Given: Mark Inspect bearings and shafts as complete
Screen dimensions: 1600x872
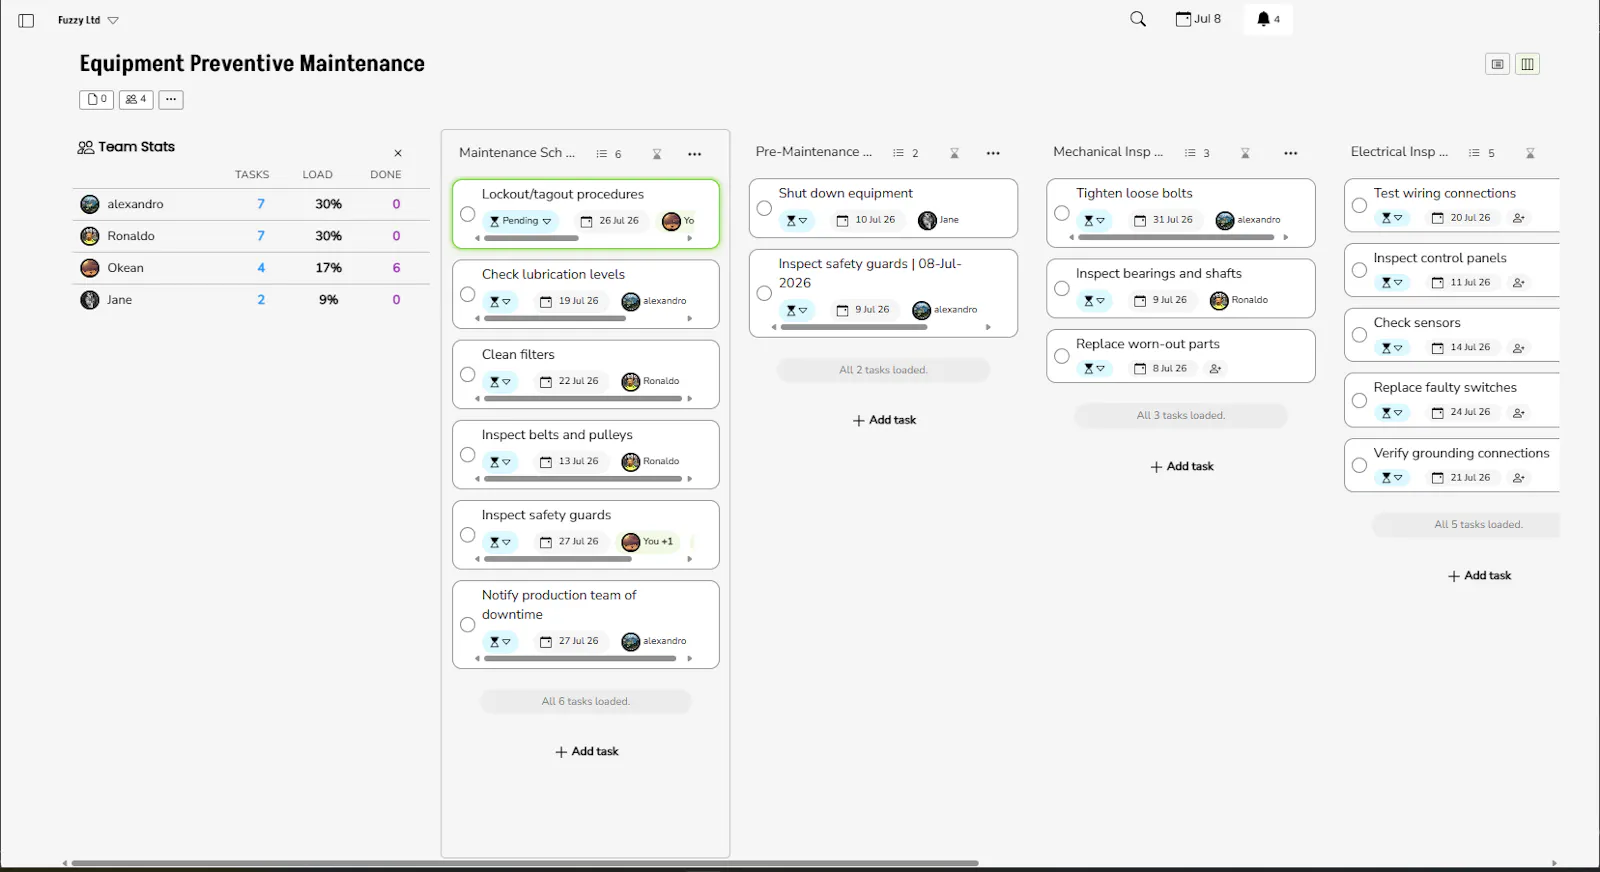Looking at the screenshot, I should 1062,288.
